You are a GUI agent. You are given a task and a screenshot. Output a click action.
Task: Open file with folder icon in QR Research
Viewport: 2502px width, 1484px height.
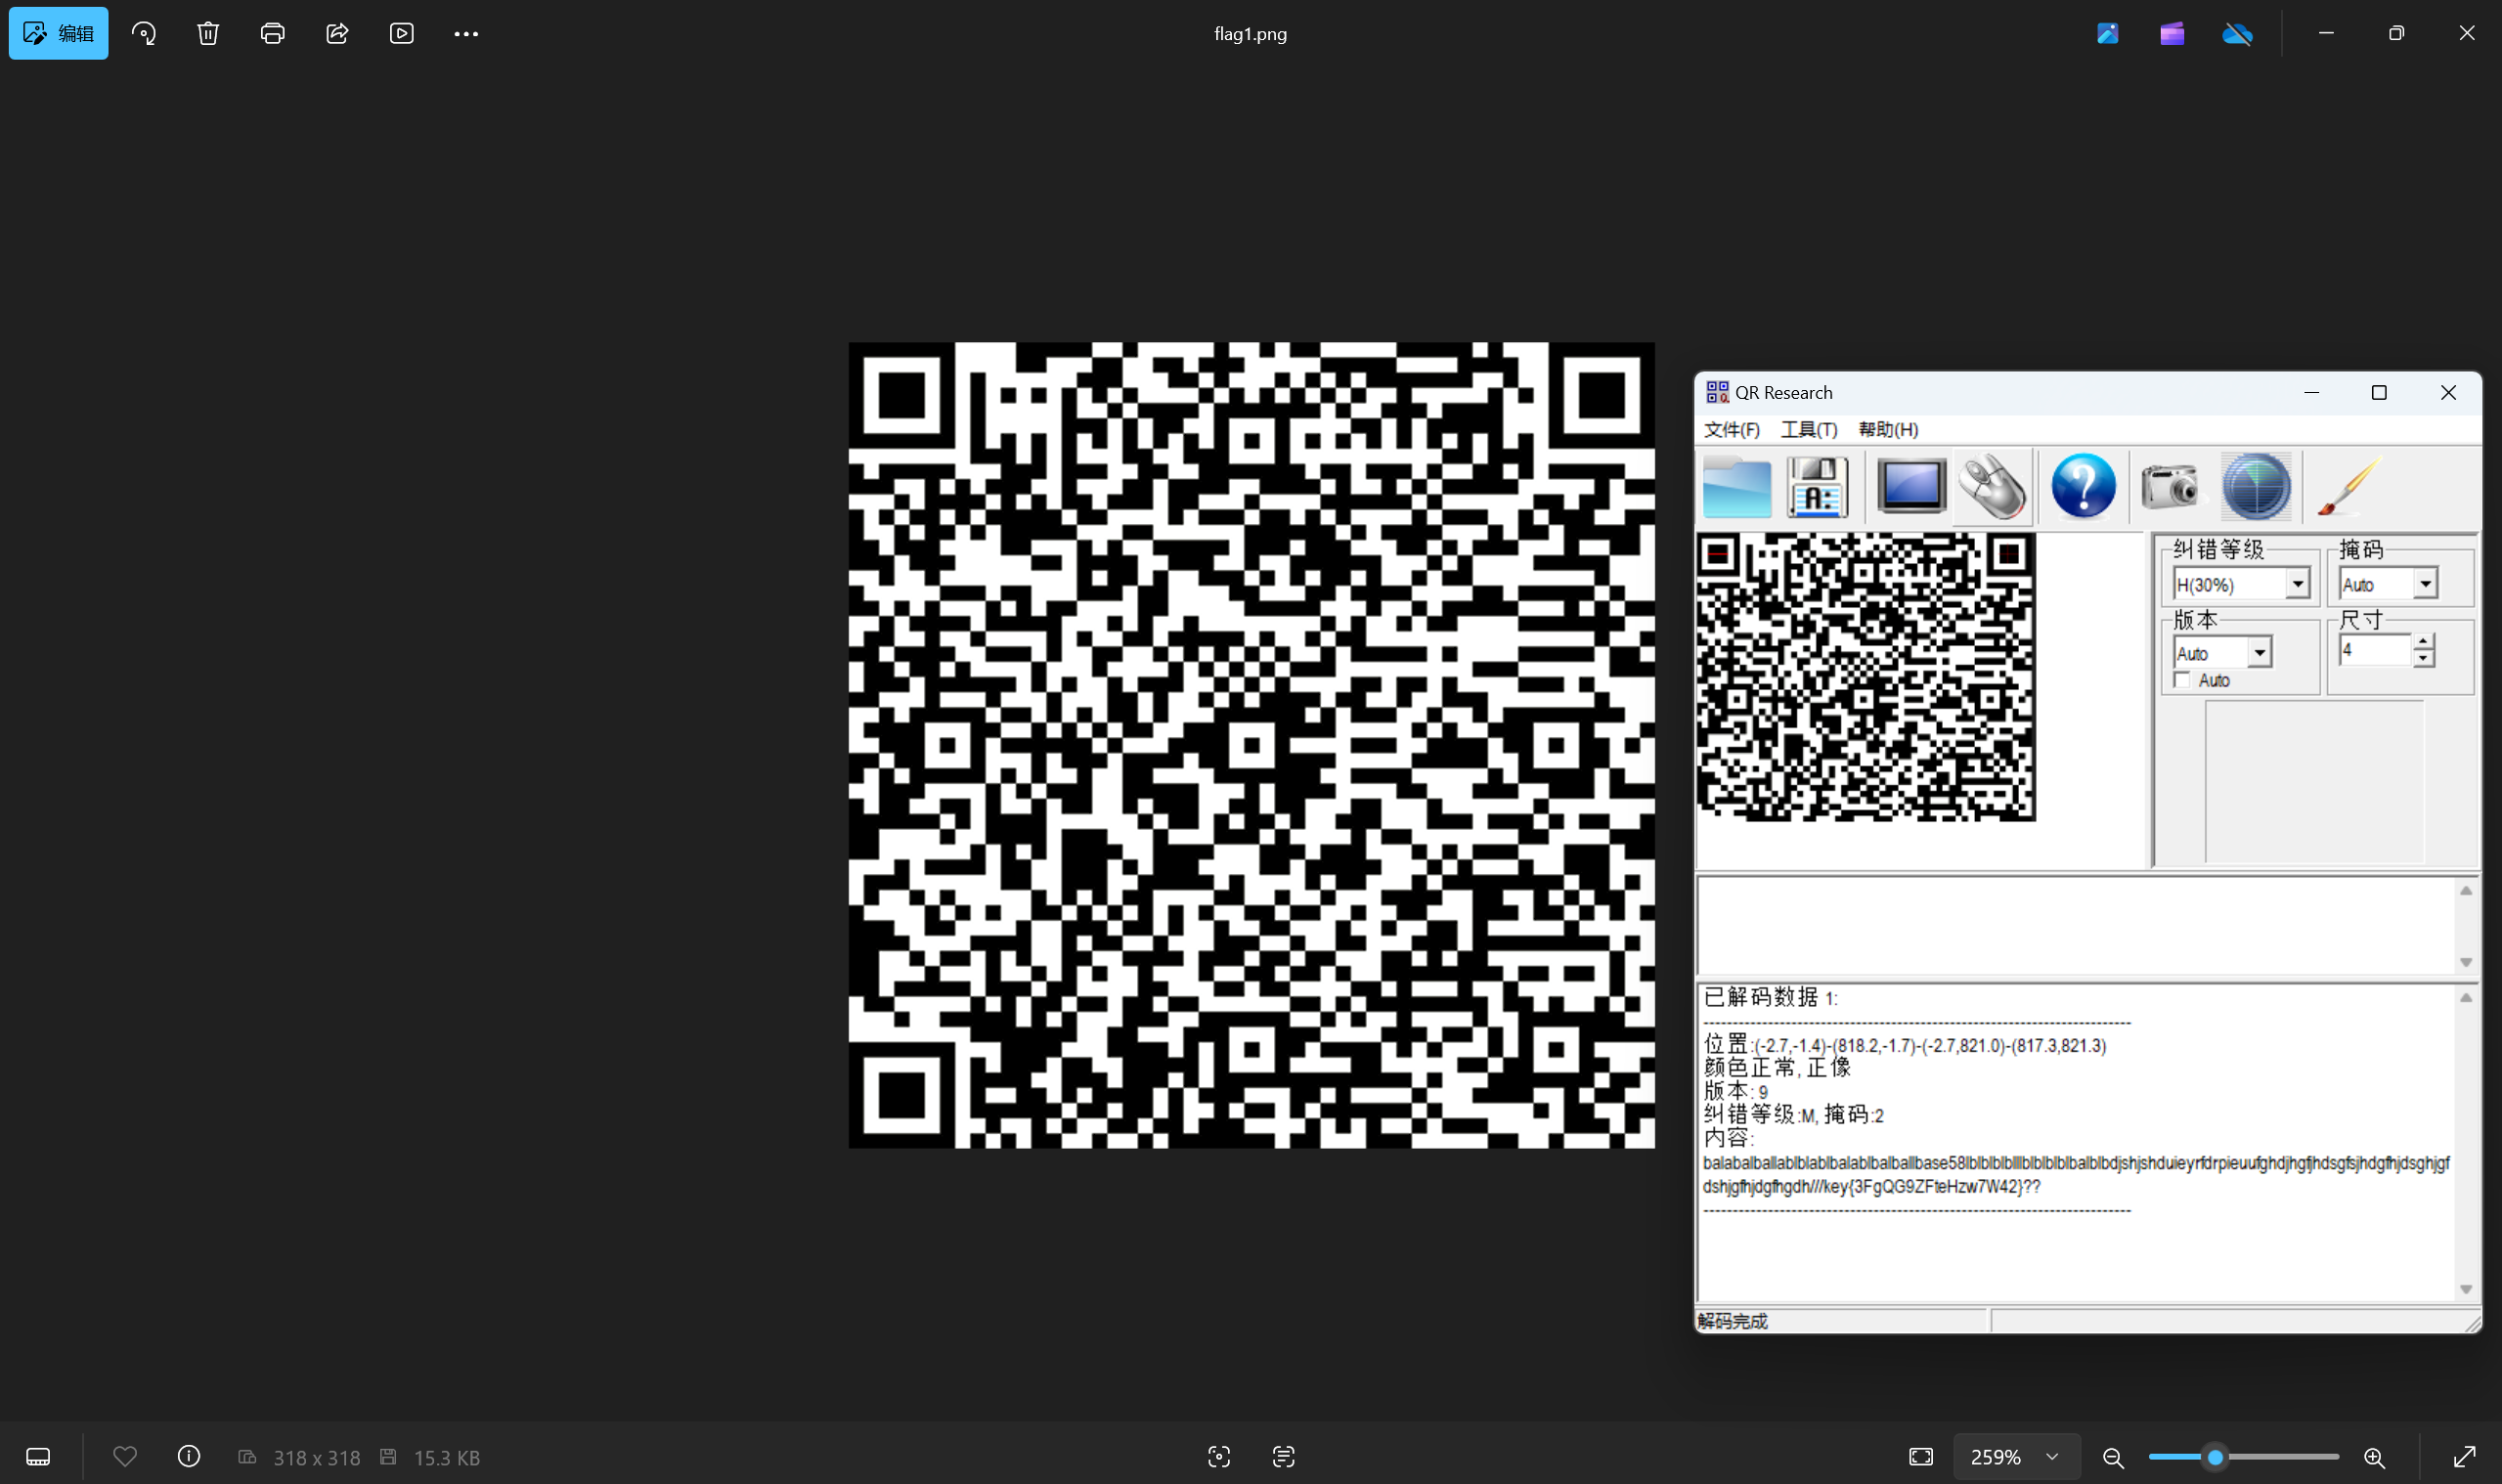coord(1737,487)
